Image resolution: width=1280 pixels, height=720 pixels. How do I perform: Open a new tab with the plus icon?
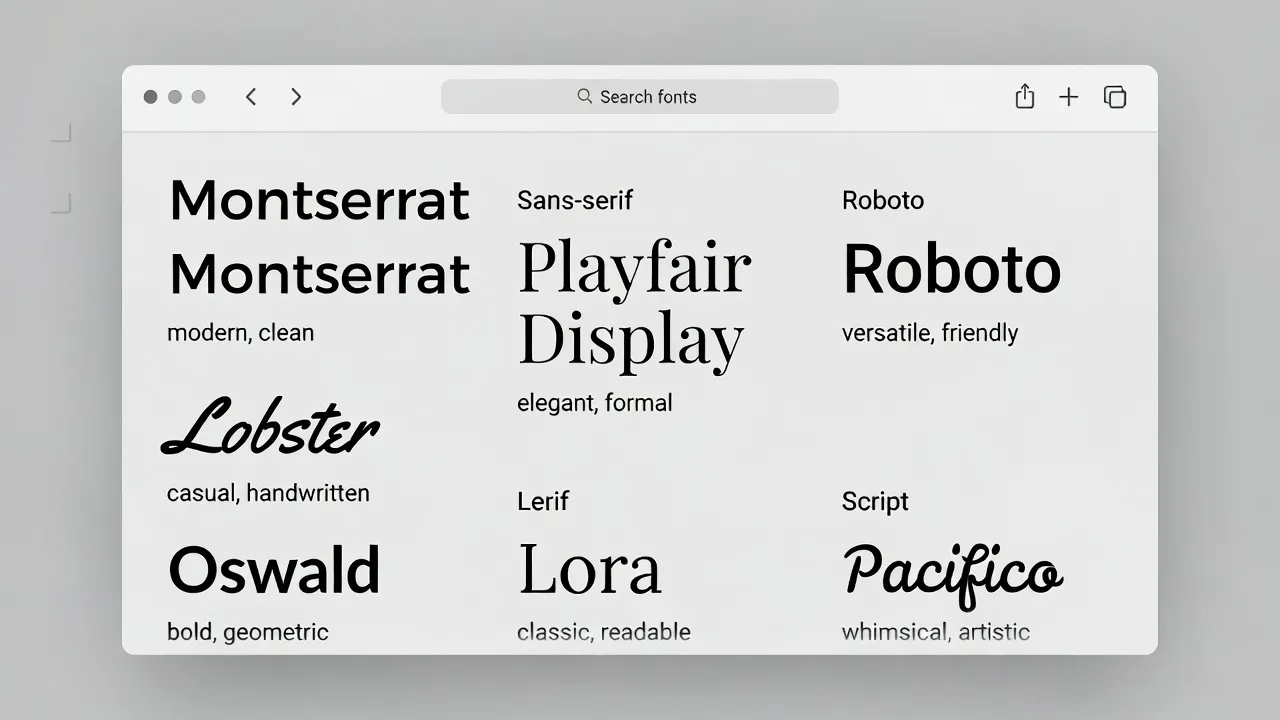click(1069, 96)
